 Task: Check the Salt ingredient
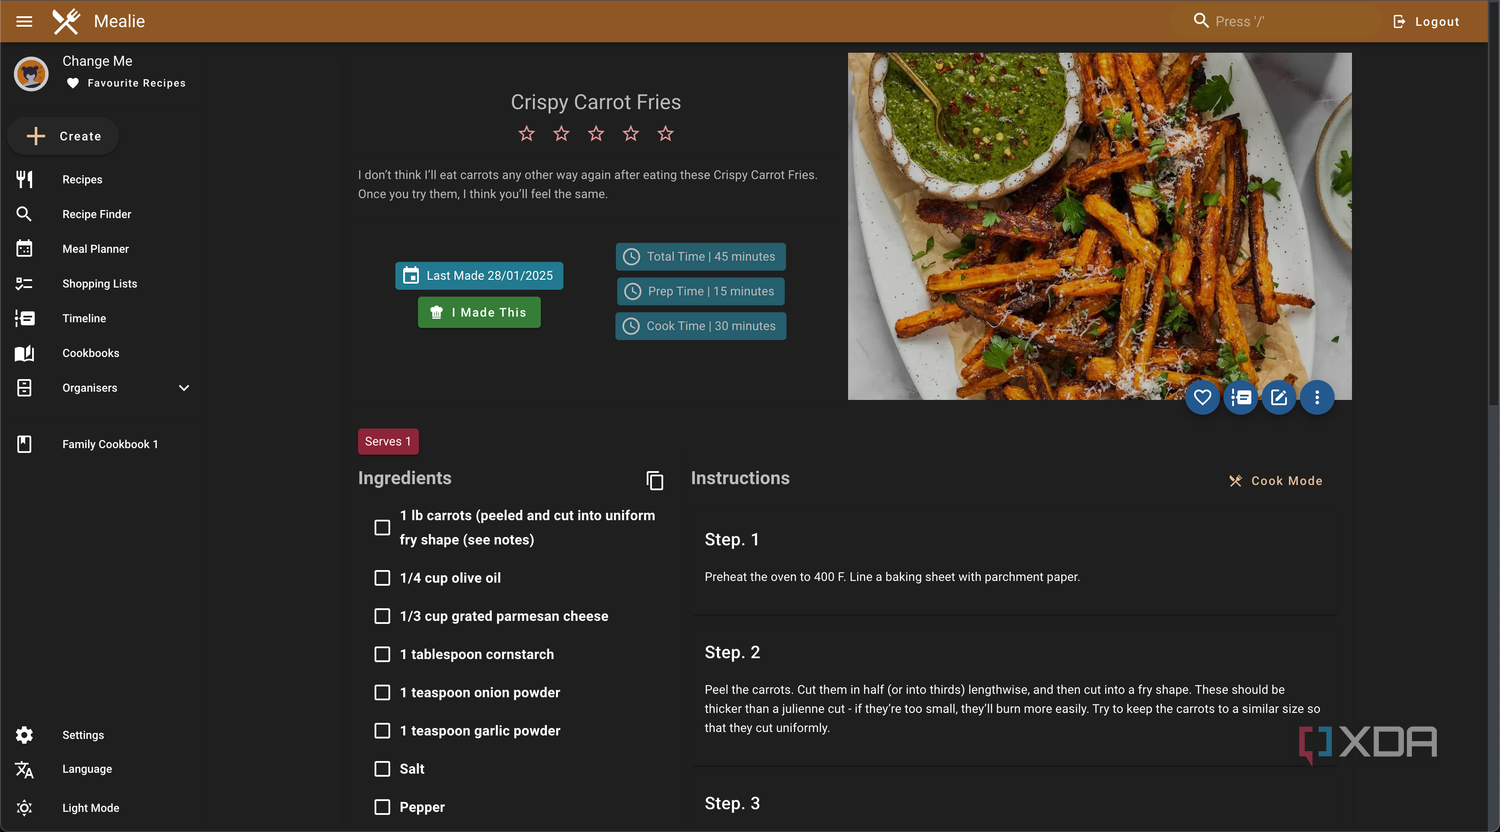382,769
